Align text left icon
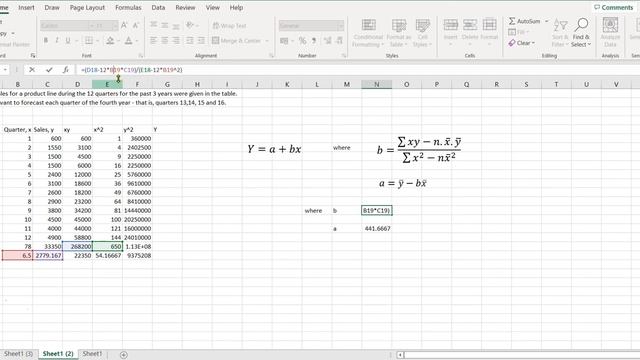This screenshot has height=360, width=640. 153,40
